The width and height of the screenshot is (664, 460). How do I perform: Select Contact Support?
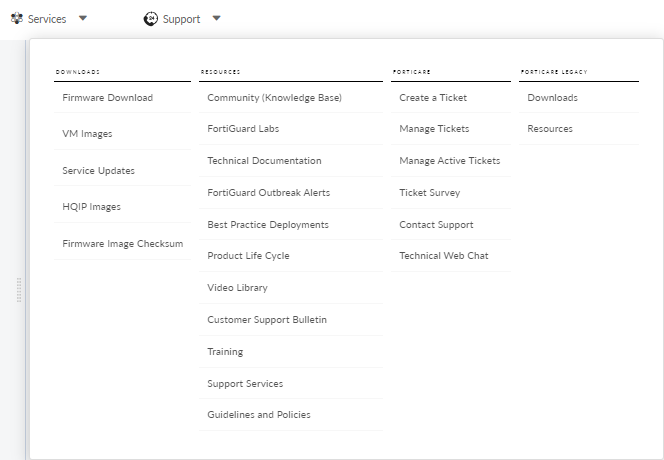pos(436,225)
